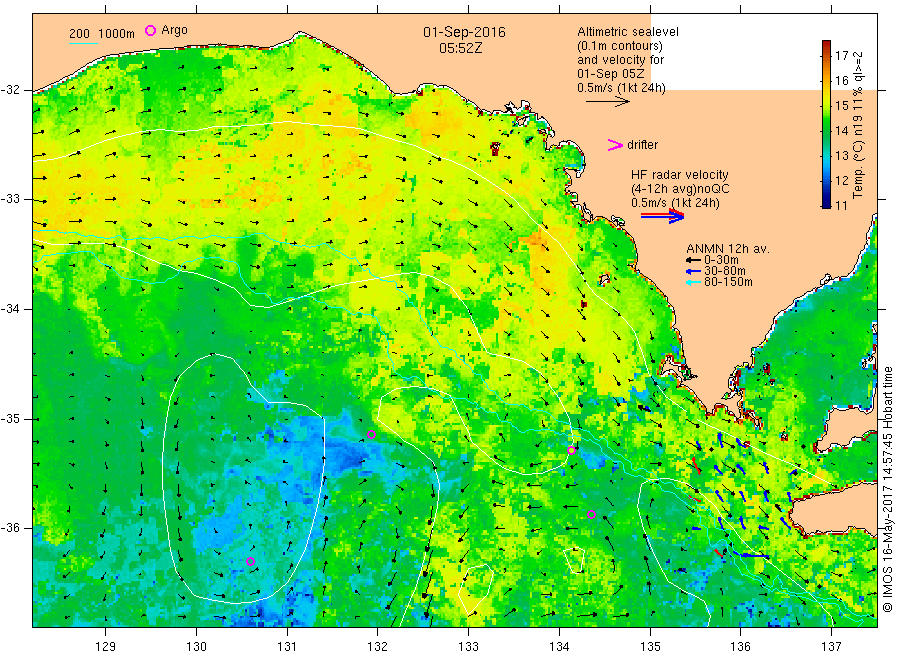Screen dimensions: 900x660
Task: Click the '0-30m' depth label
Action: pyautogui.click(x=721, y=260)
